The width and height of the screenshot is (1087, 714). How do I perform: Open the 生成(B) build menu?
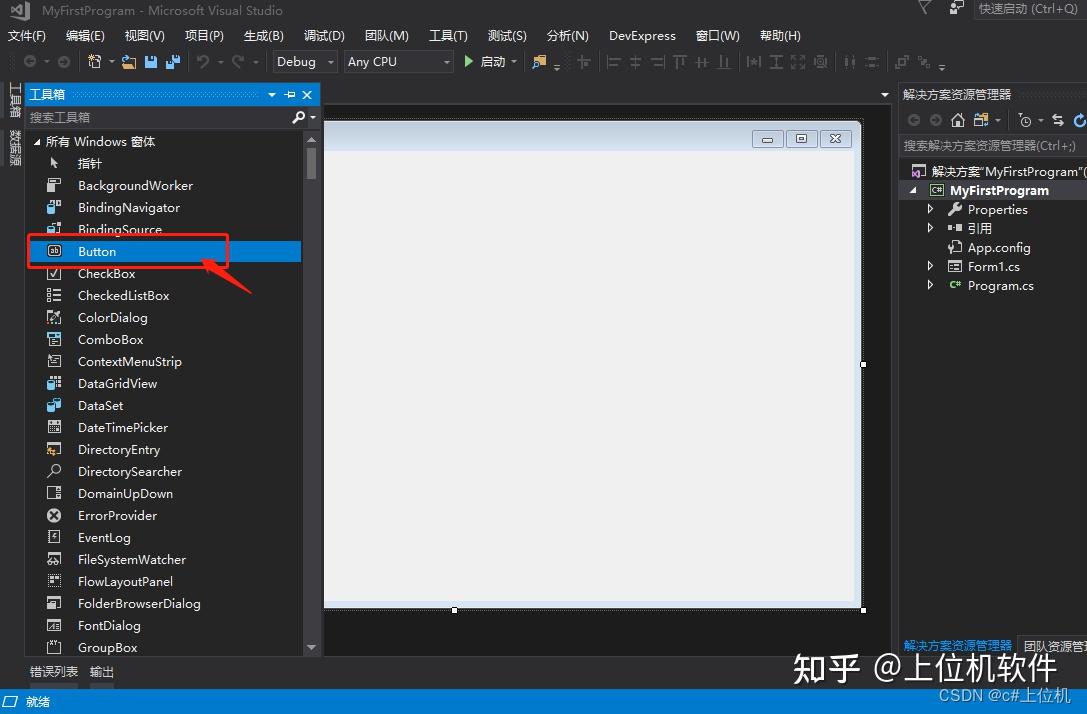[263, 35]
